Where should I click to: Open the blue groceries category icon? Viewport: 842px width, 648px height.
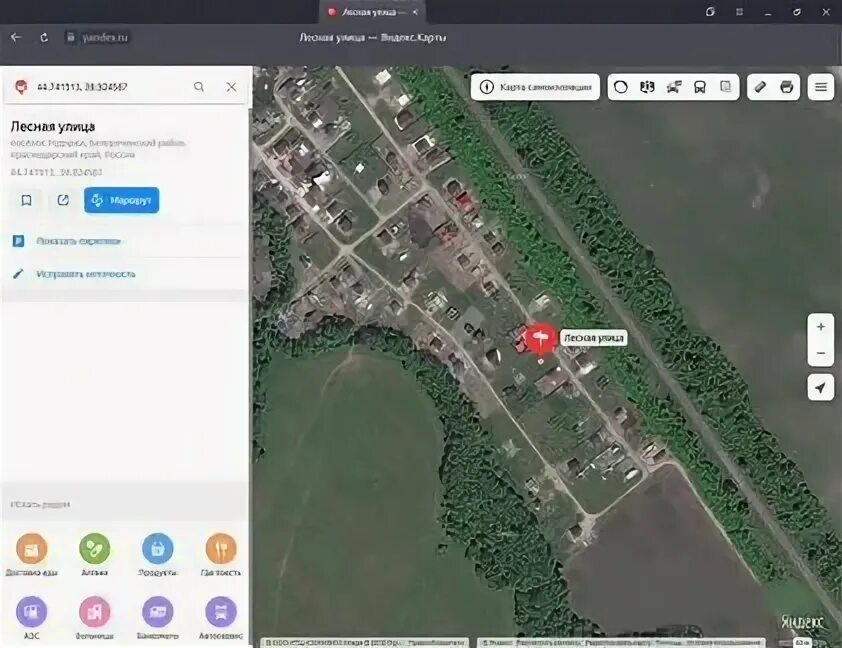pyautogui.click(x=157, y=549)
